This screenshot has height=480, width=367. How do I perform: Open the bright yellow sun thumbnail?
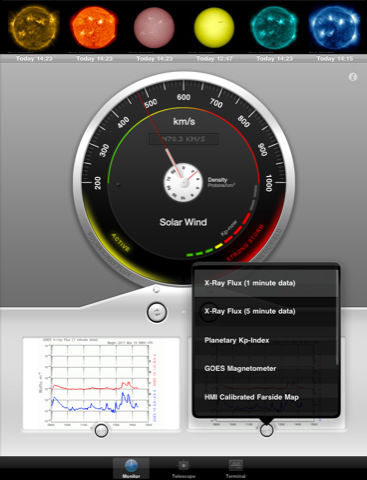(214, 28)
